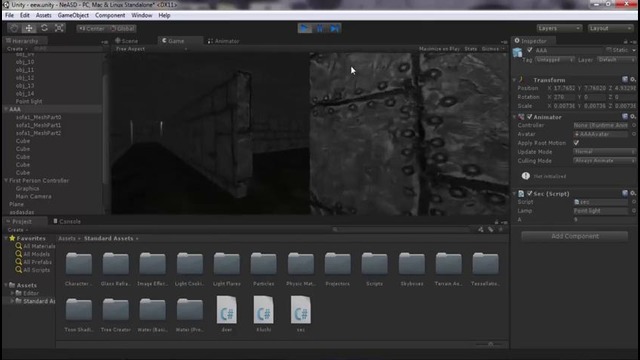The height and width of the screenshot is (360, 640).
Task: Open the Assets menu
Action: tap(43, 16)
